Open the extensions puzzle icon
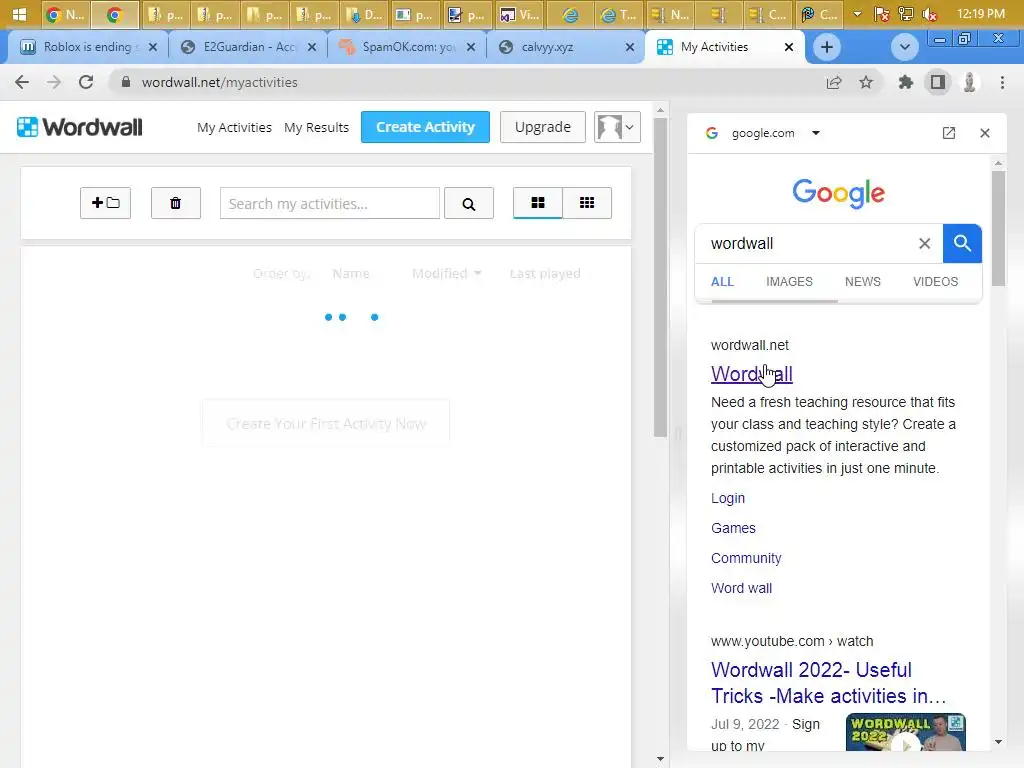1024x768 pixels. (906, 82)
